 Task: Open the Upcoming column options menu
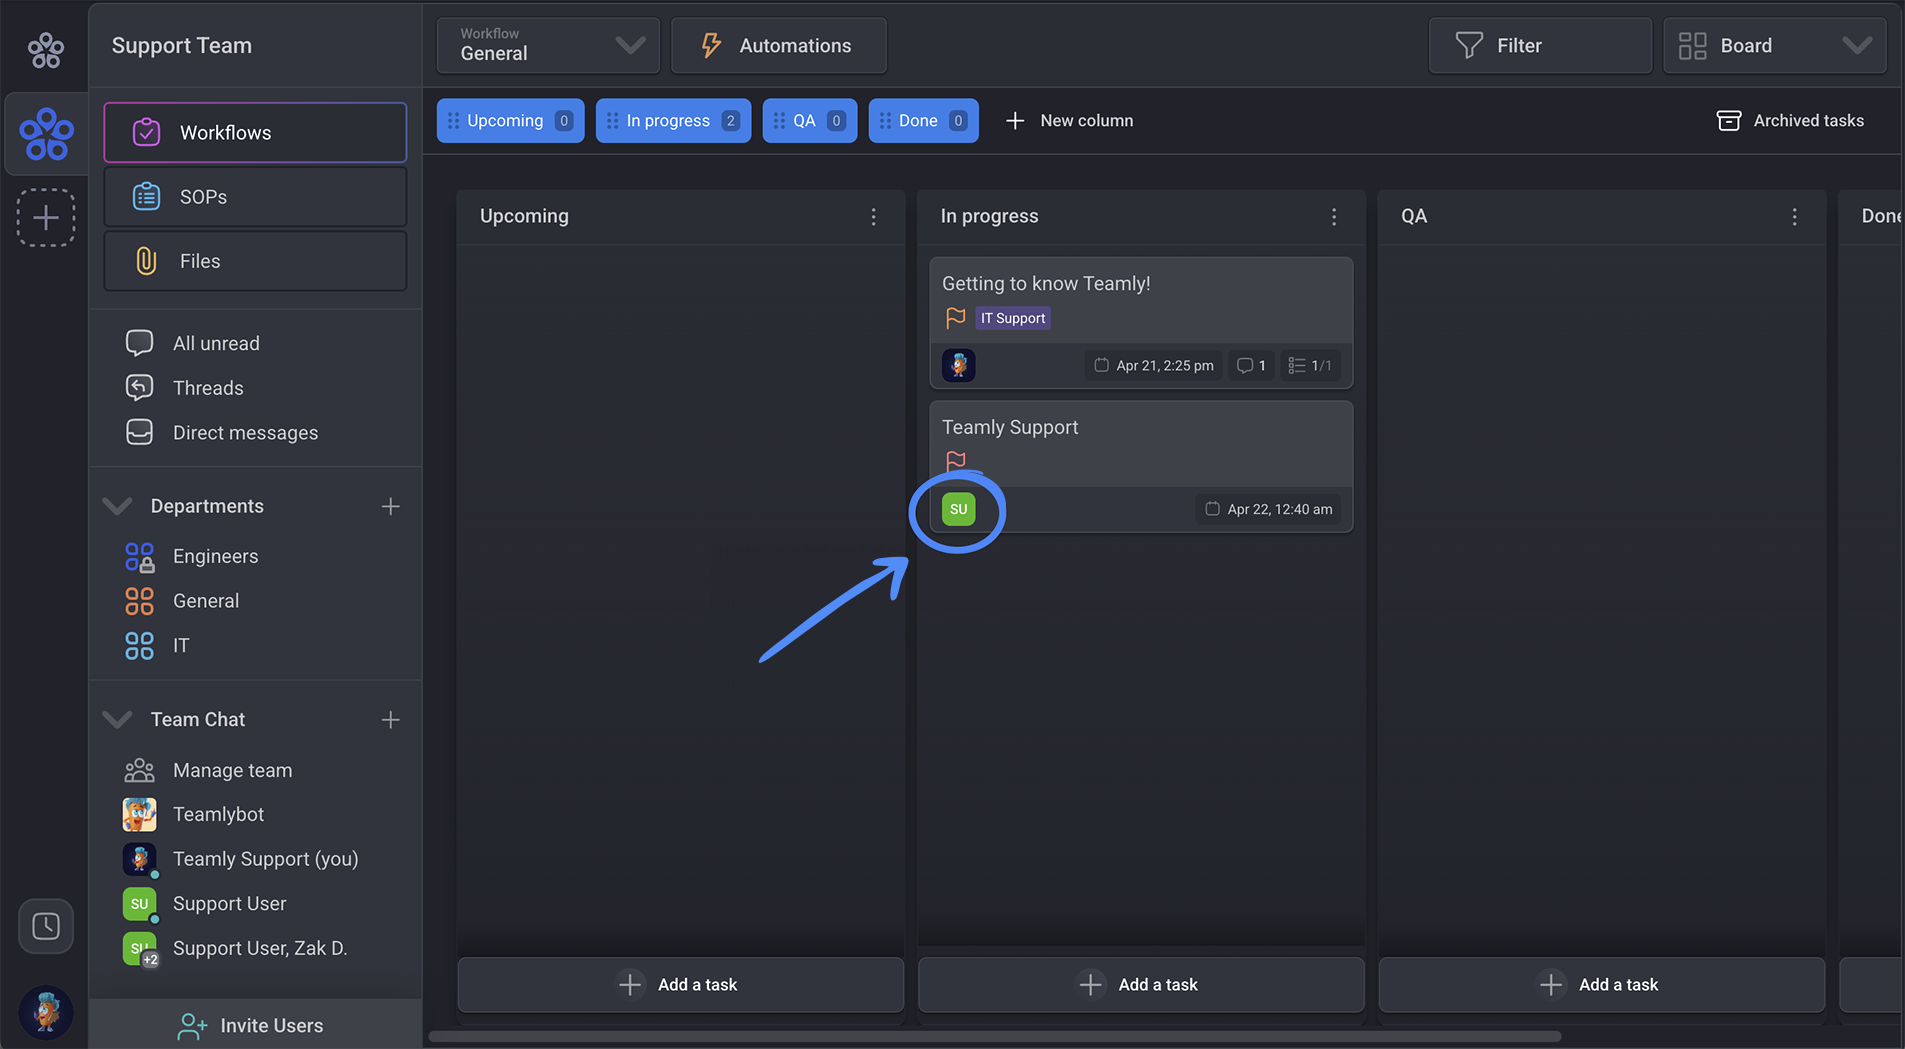coord(873,217)
